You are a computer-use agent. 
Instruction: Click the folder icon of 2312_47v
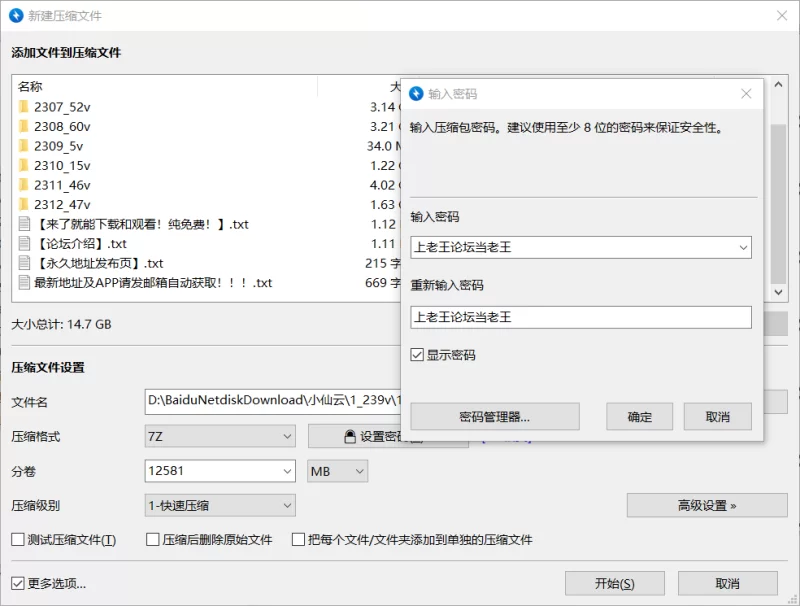tap(23, 205)
